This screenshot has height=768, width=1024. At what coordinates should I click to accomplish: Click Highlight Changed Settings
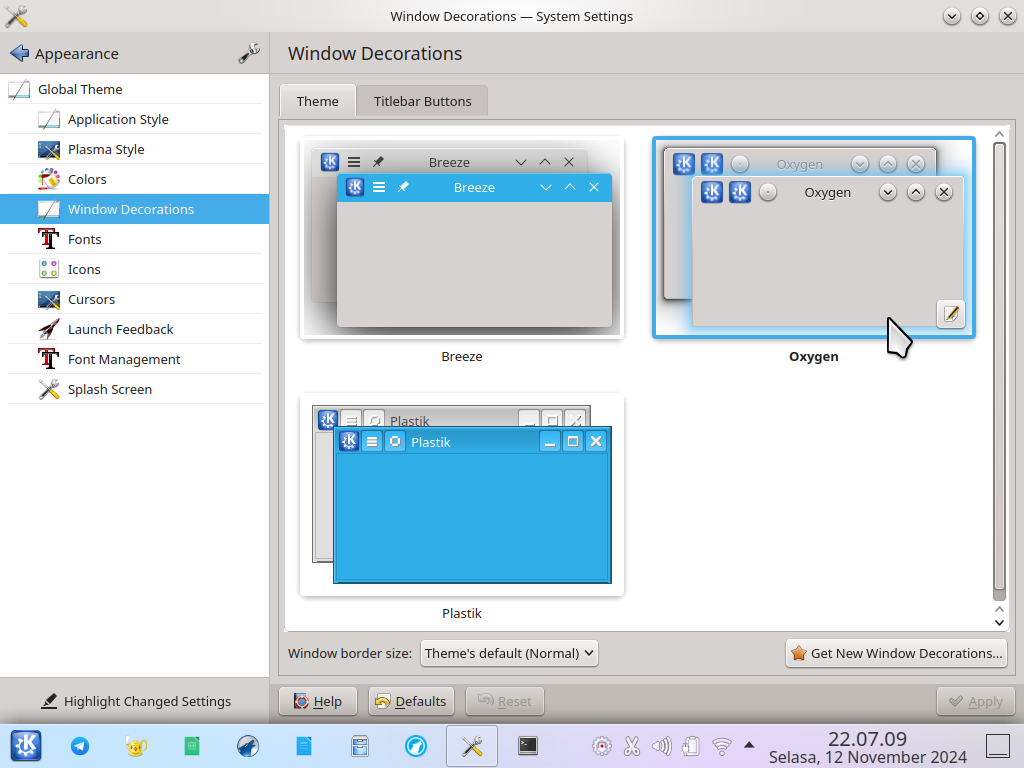[135, 701]
